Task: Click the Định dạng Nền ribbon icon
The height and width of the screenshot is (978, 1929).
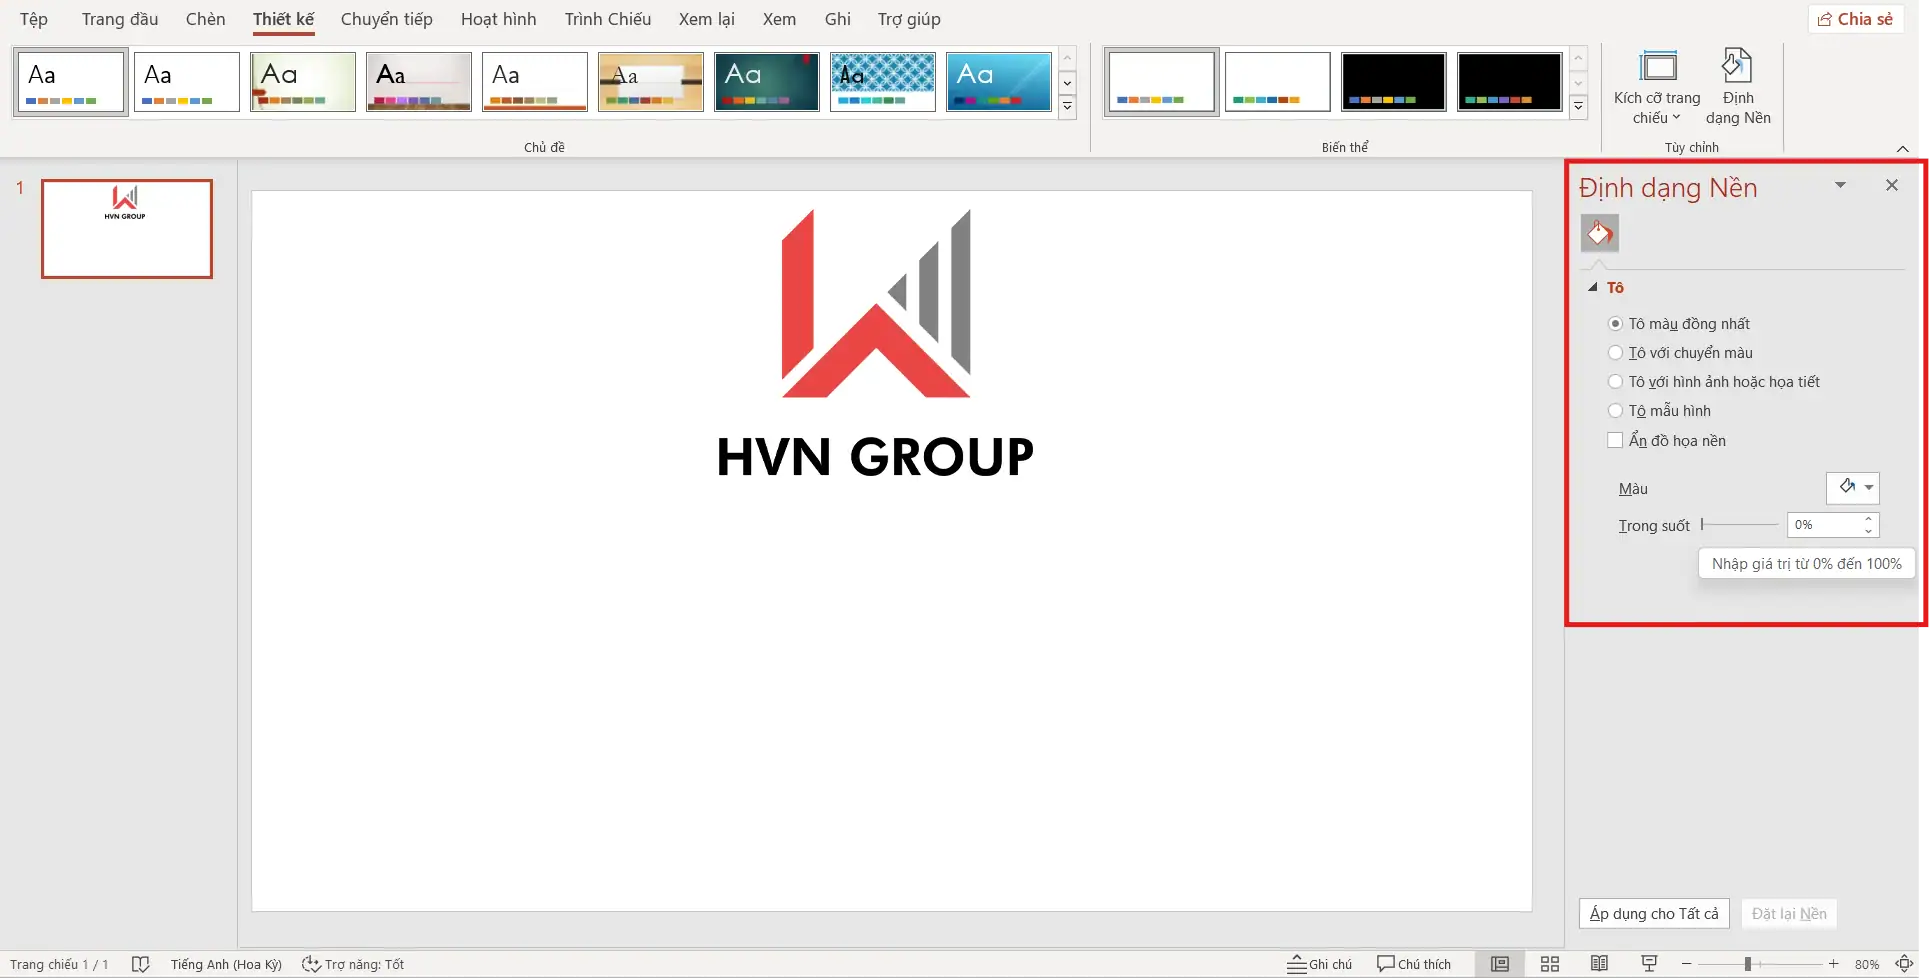Action: pos(1737,68)
